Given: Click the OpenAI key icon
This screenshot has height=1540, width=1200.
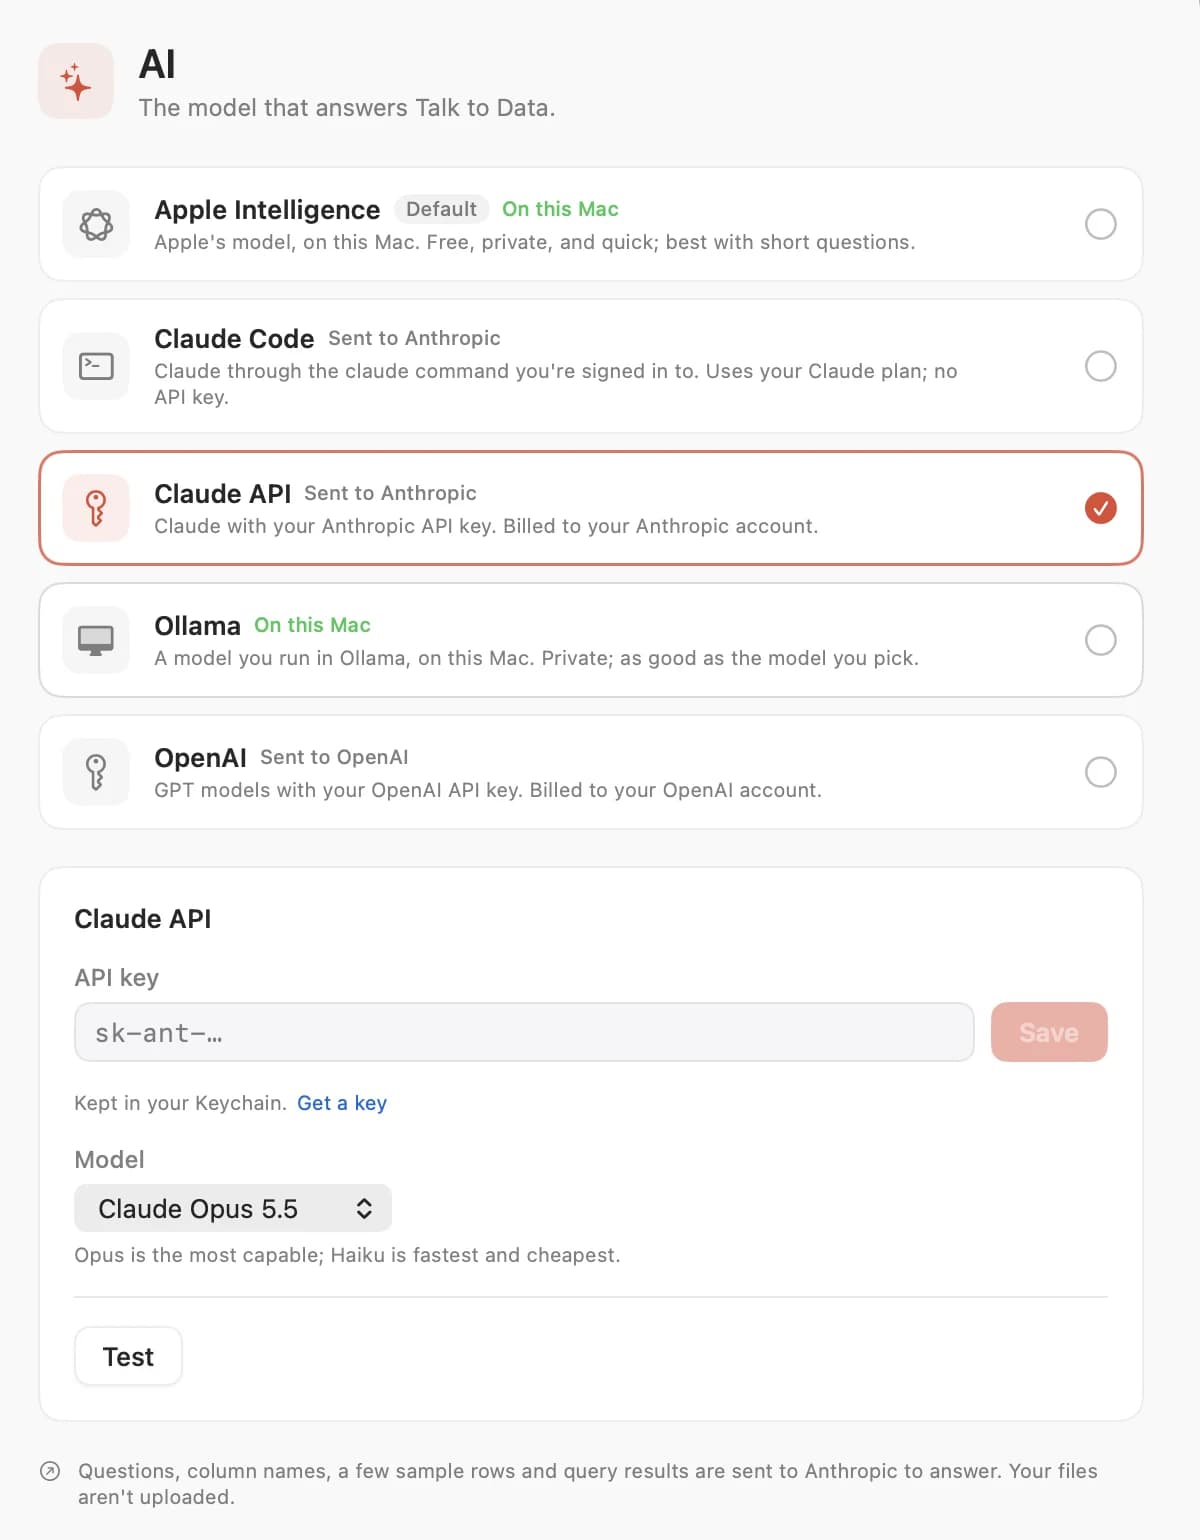Looking at the screenshot, I should (96, 772).
